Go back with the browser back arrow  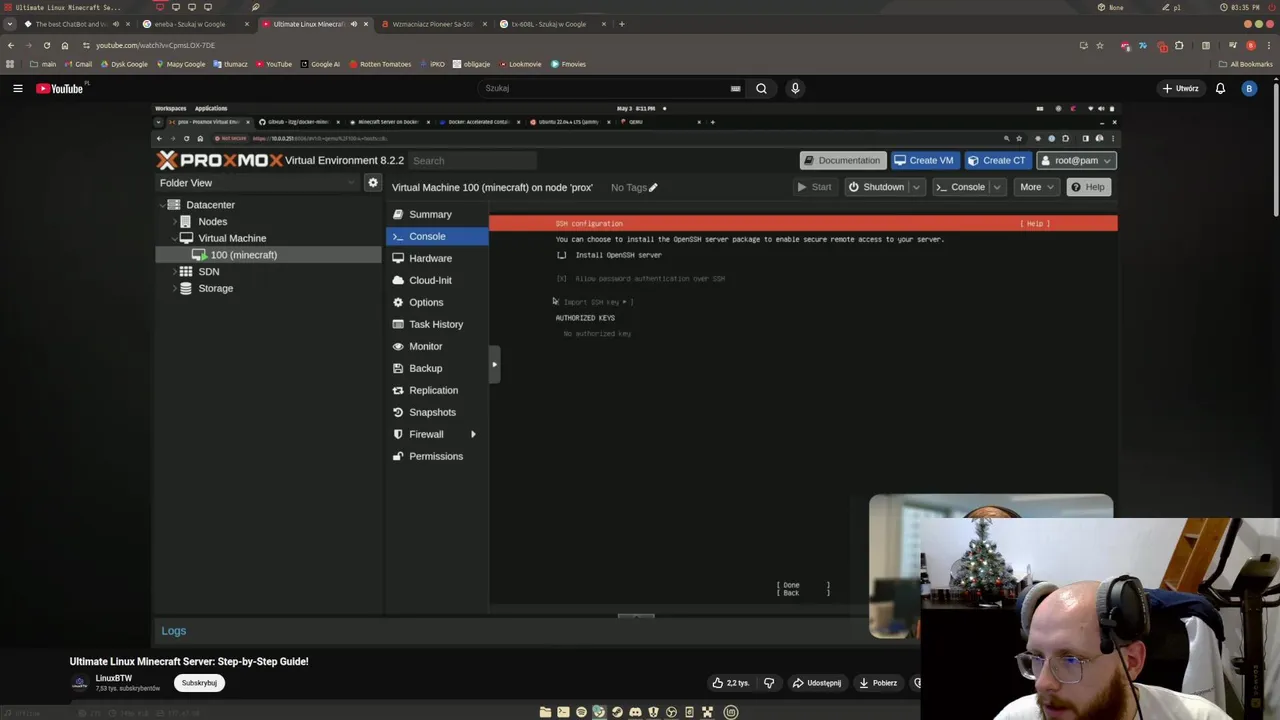tap(11, 45)
